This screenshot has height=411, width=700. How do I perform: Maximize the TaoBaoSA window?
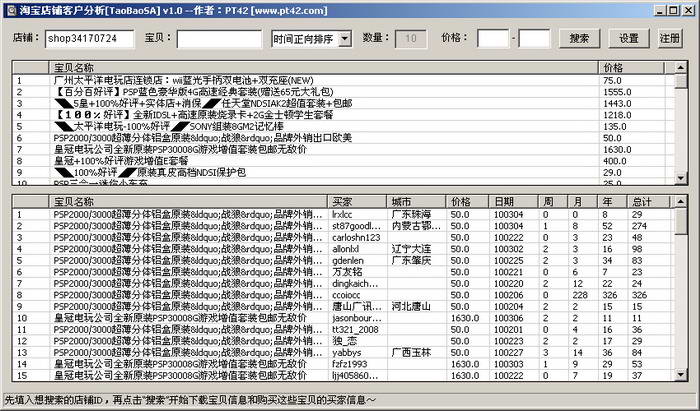click(674, 10)
